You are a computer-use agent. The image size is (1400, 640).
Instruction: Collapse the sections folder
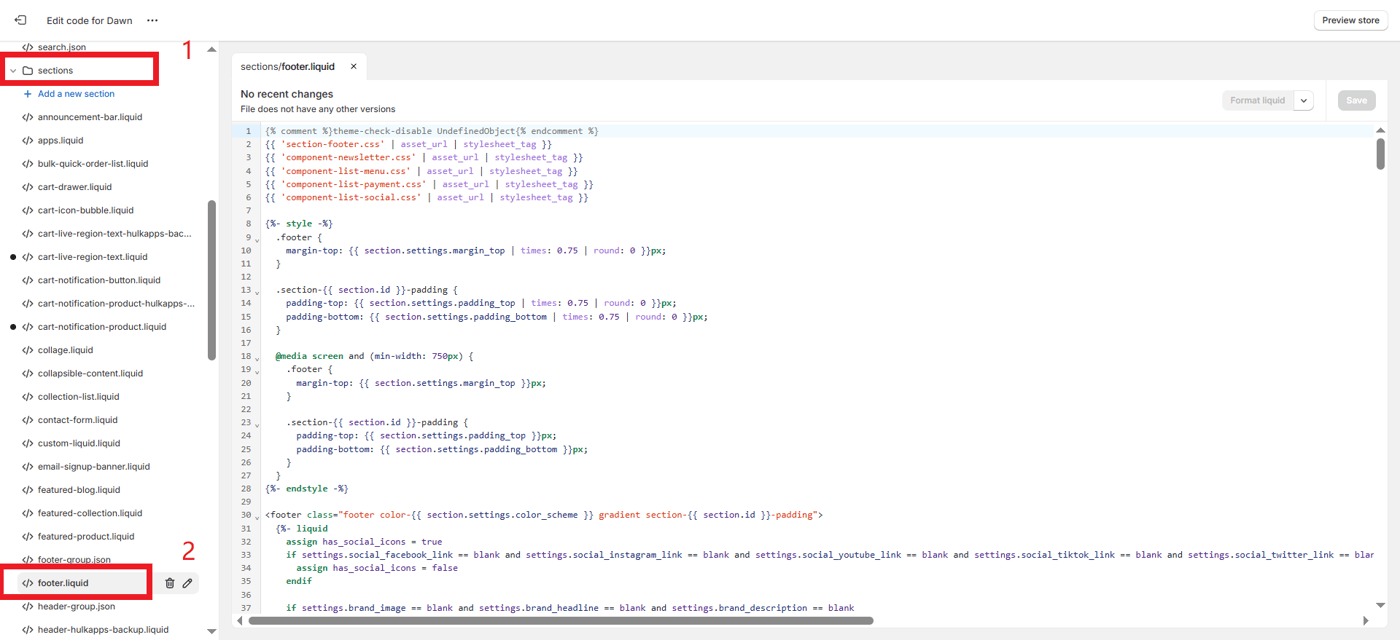13,71
